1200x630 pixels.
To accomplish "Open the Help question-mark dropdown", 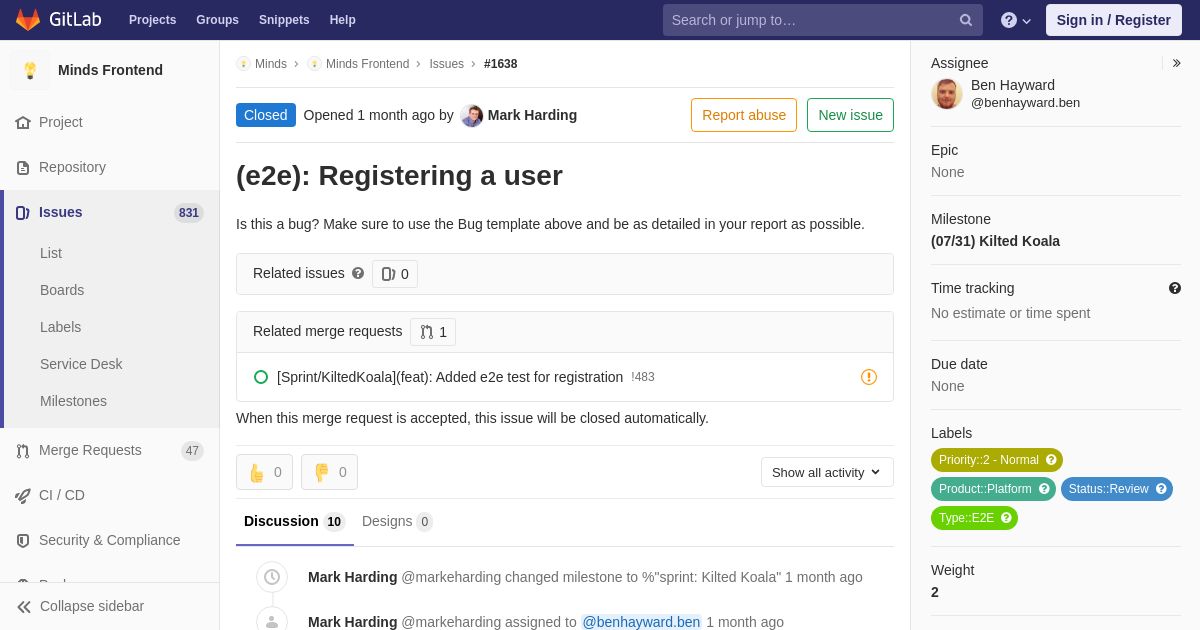I will [x=1016, y=20].
